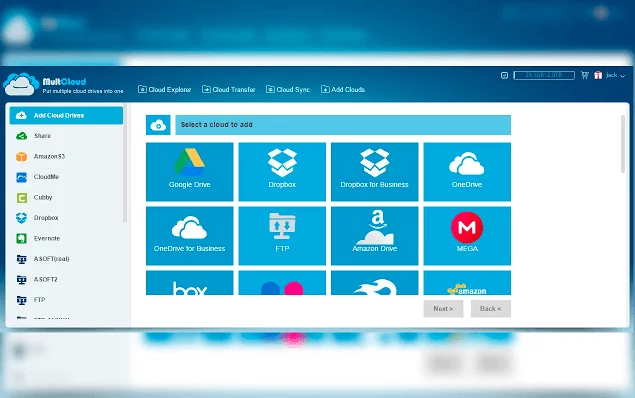Click the main panel vertical scrollbar
This screenshot has height=398, width=635.
(622, 144)
